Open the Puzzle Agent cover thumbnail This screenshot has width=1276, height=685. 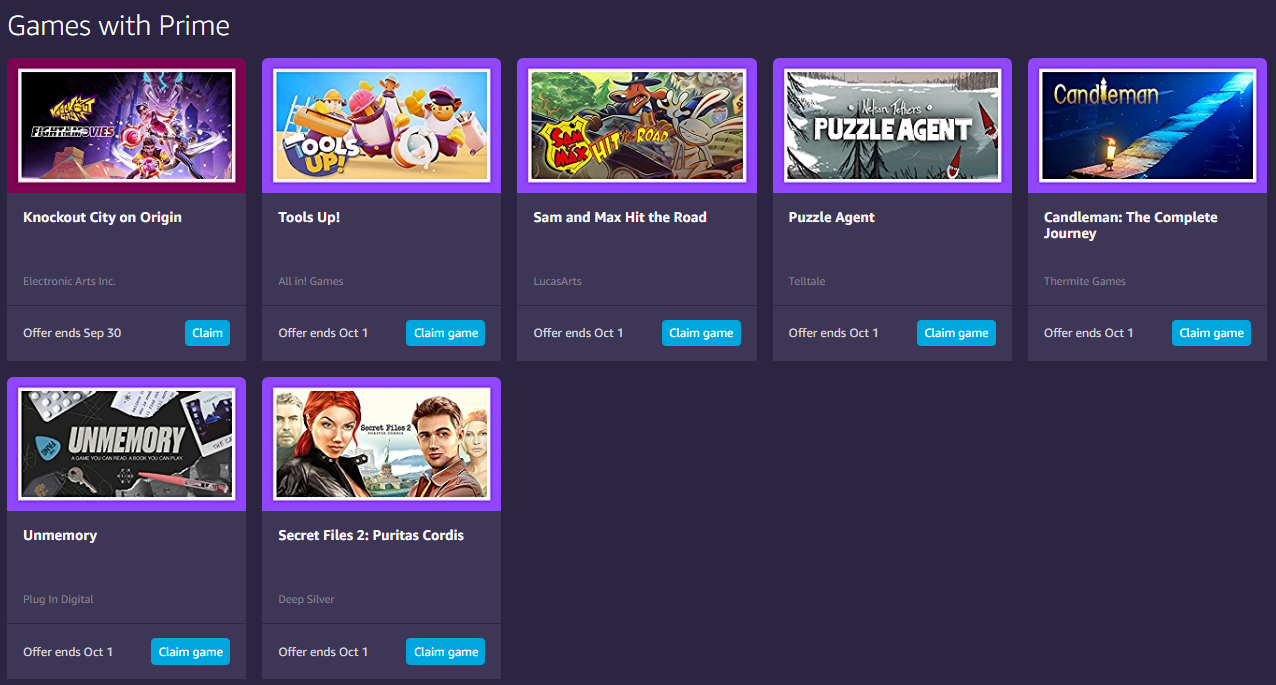(x=892, y=125)
